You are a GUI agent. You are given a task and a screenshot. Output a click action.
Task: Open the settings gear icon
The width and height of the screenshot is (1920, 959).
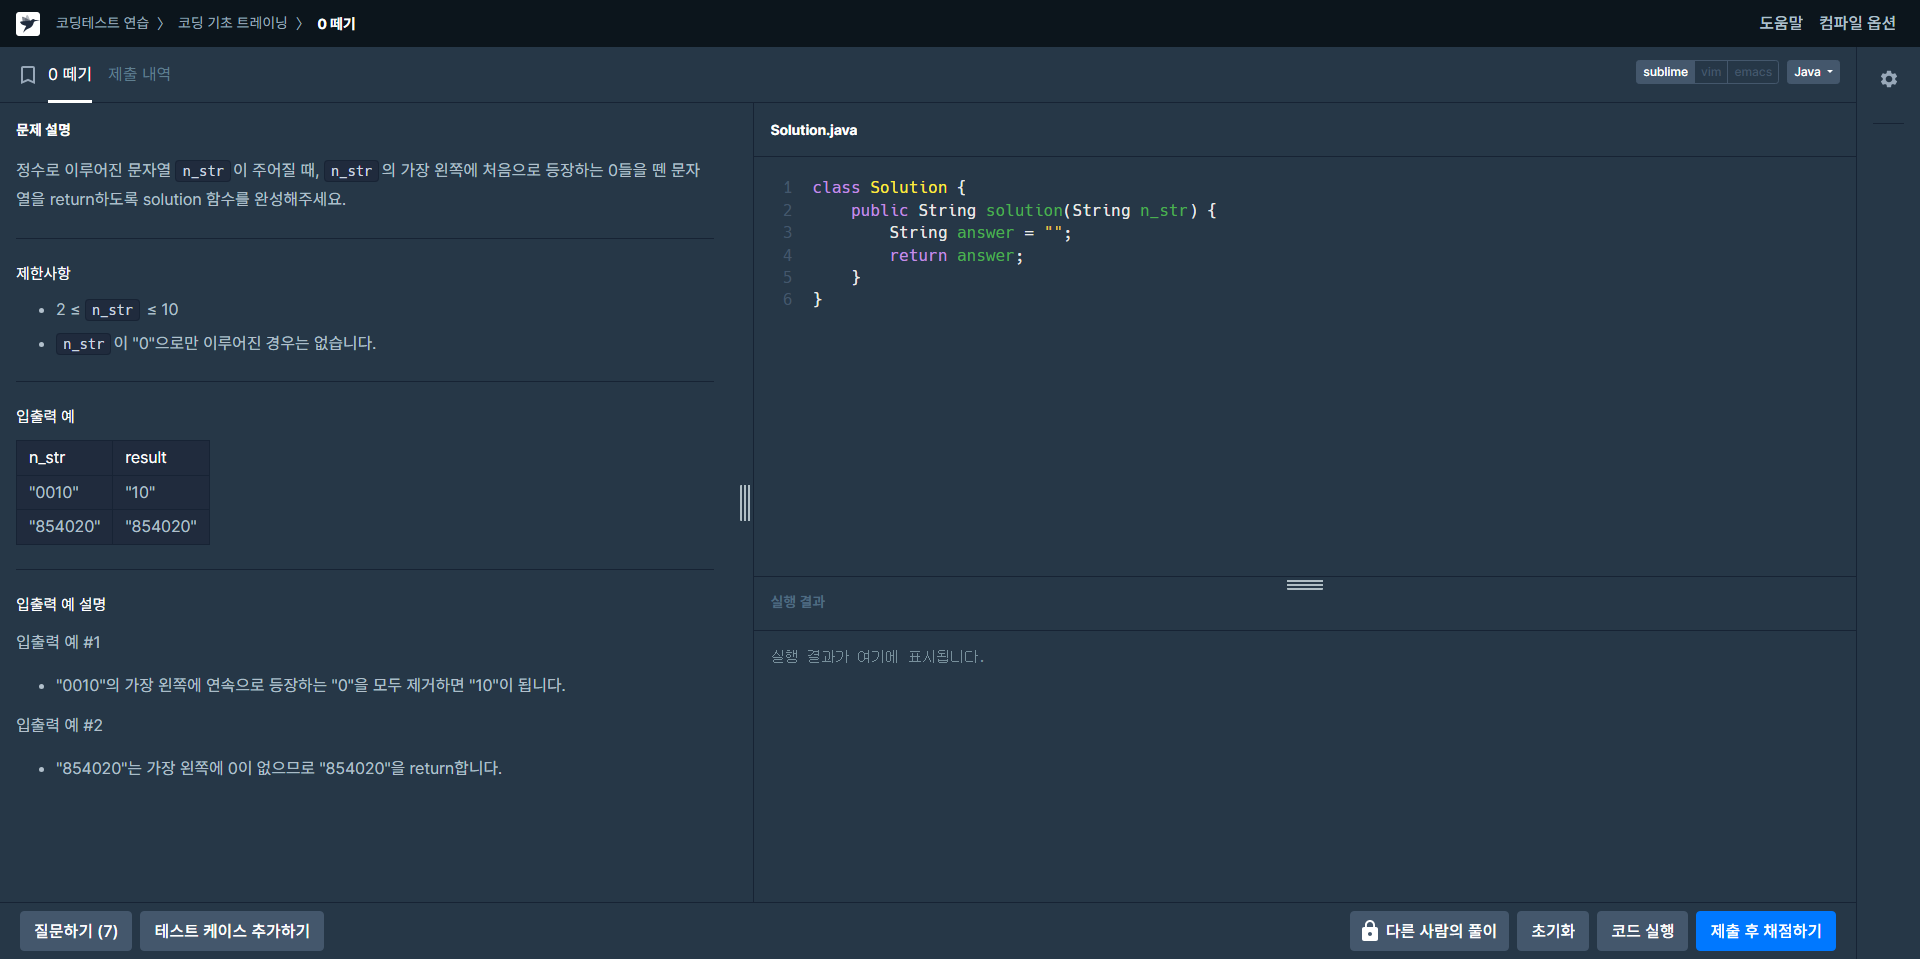click(1888, 79)
